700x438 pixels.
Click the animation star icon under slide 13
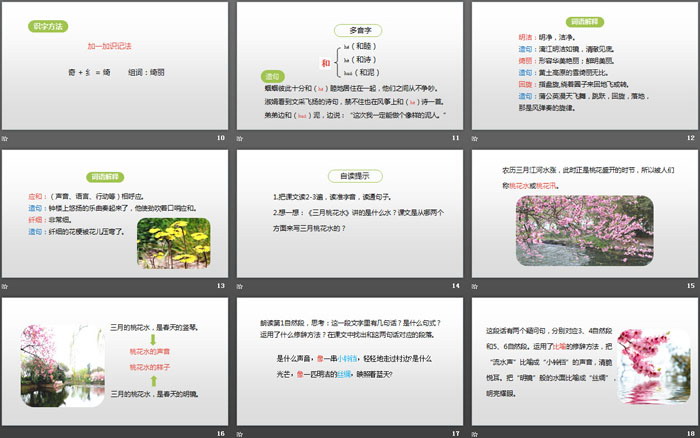(x=6, y=286)
